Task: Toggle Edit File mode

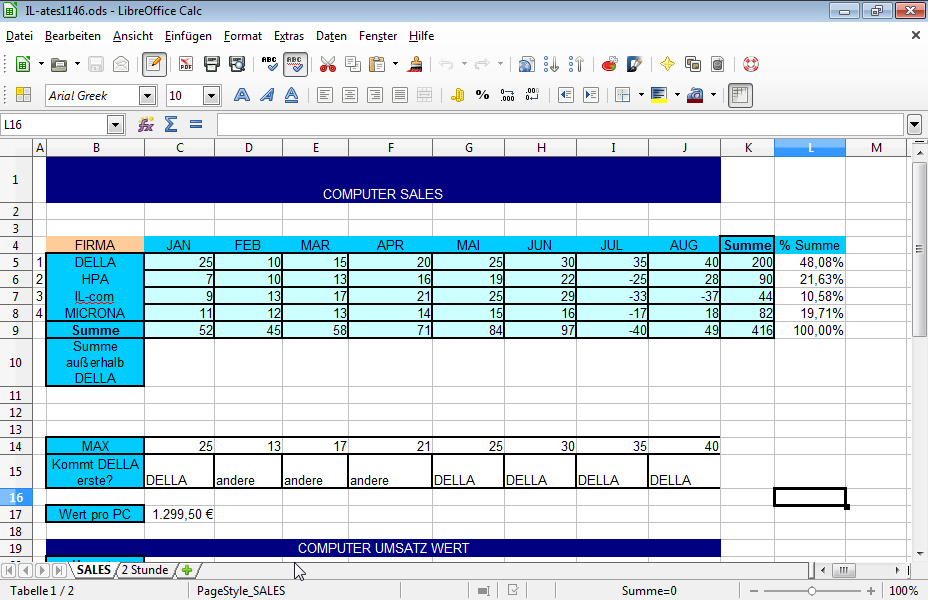Action: point(154,64)
